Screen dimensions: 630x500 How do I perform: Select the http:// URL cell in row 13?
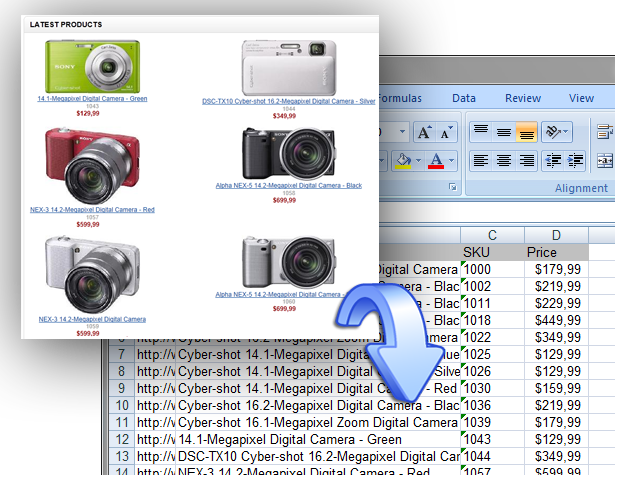click(155, 457)
